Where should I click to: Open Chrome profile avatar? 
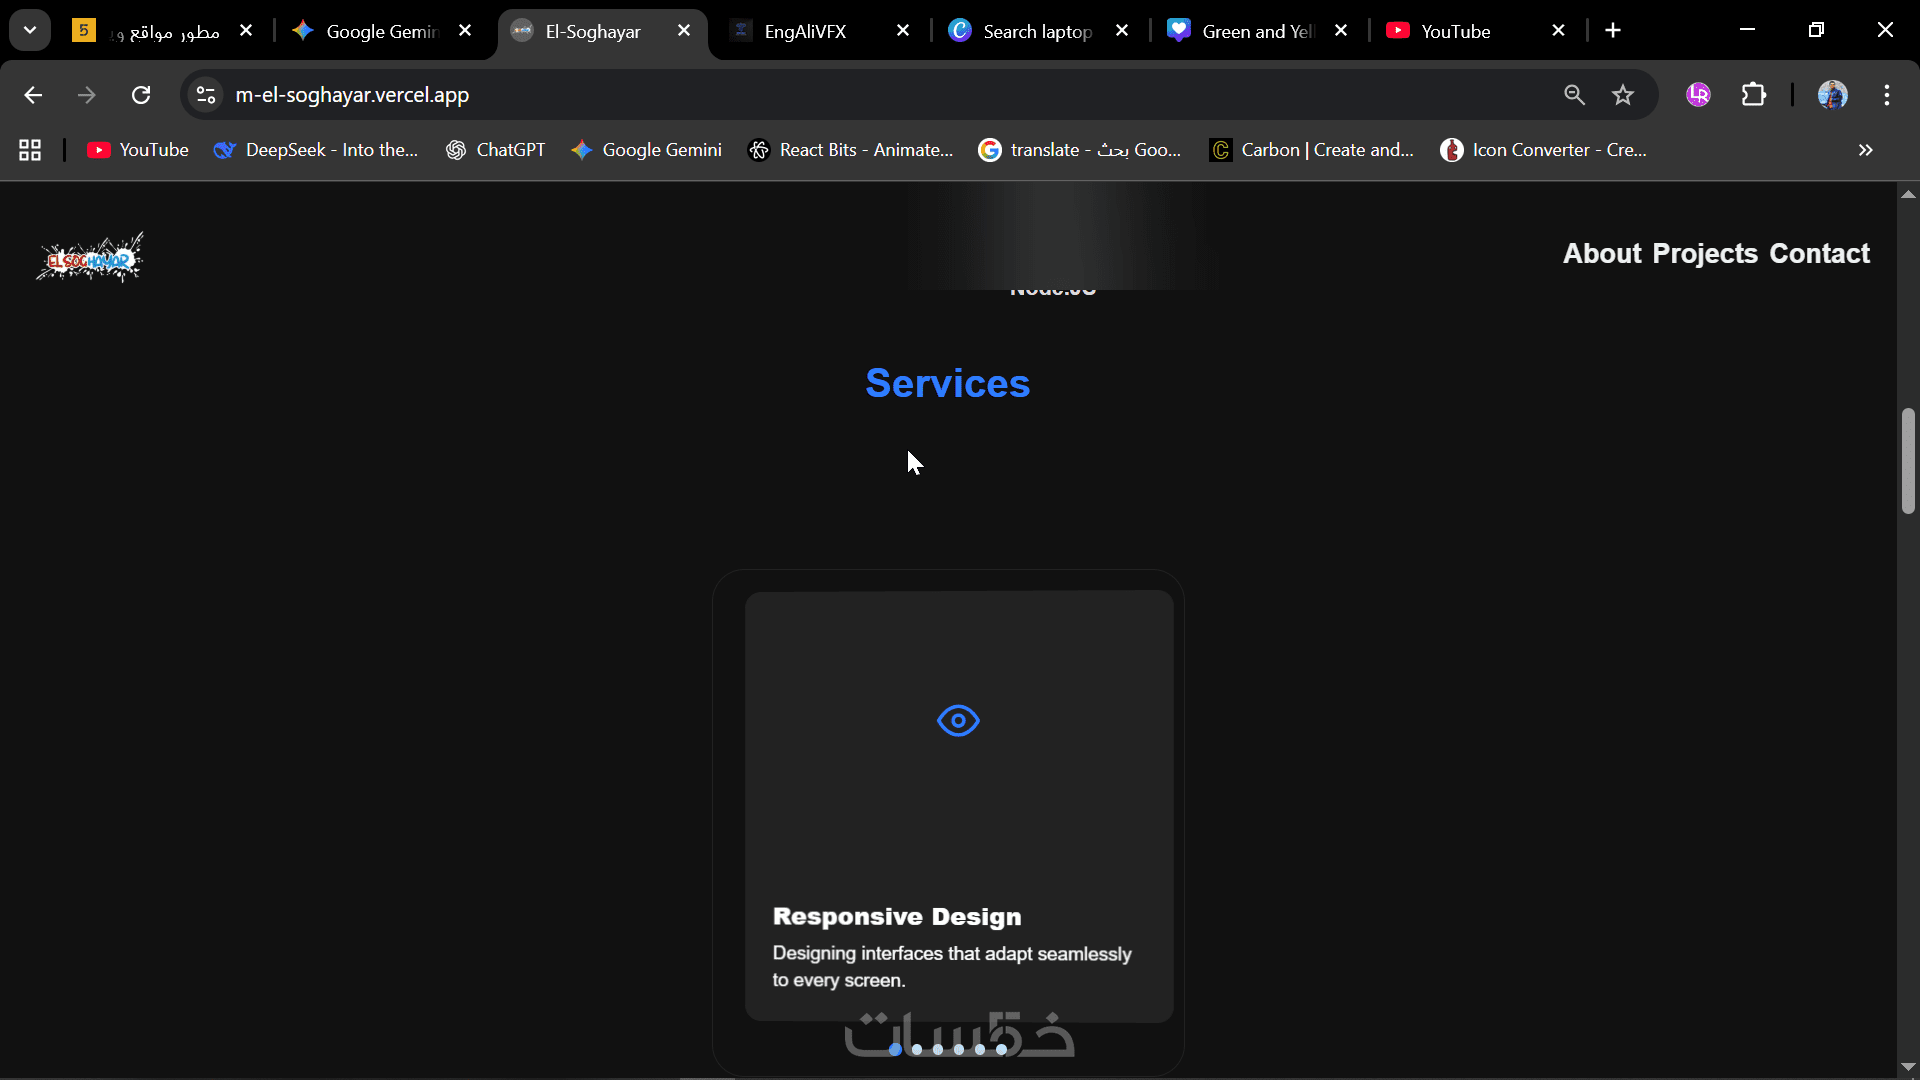(1832, 95)
